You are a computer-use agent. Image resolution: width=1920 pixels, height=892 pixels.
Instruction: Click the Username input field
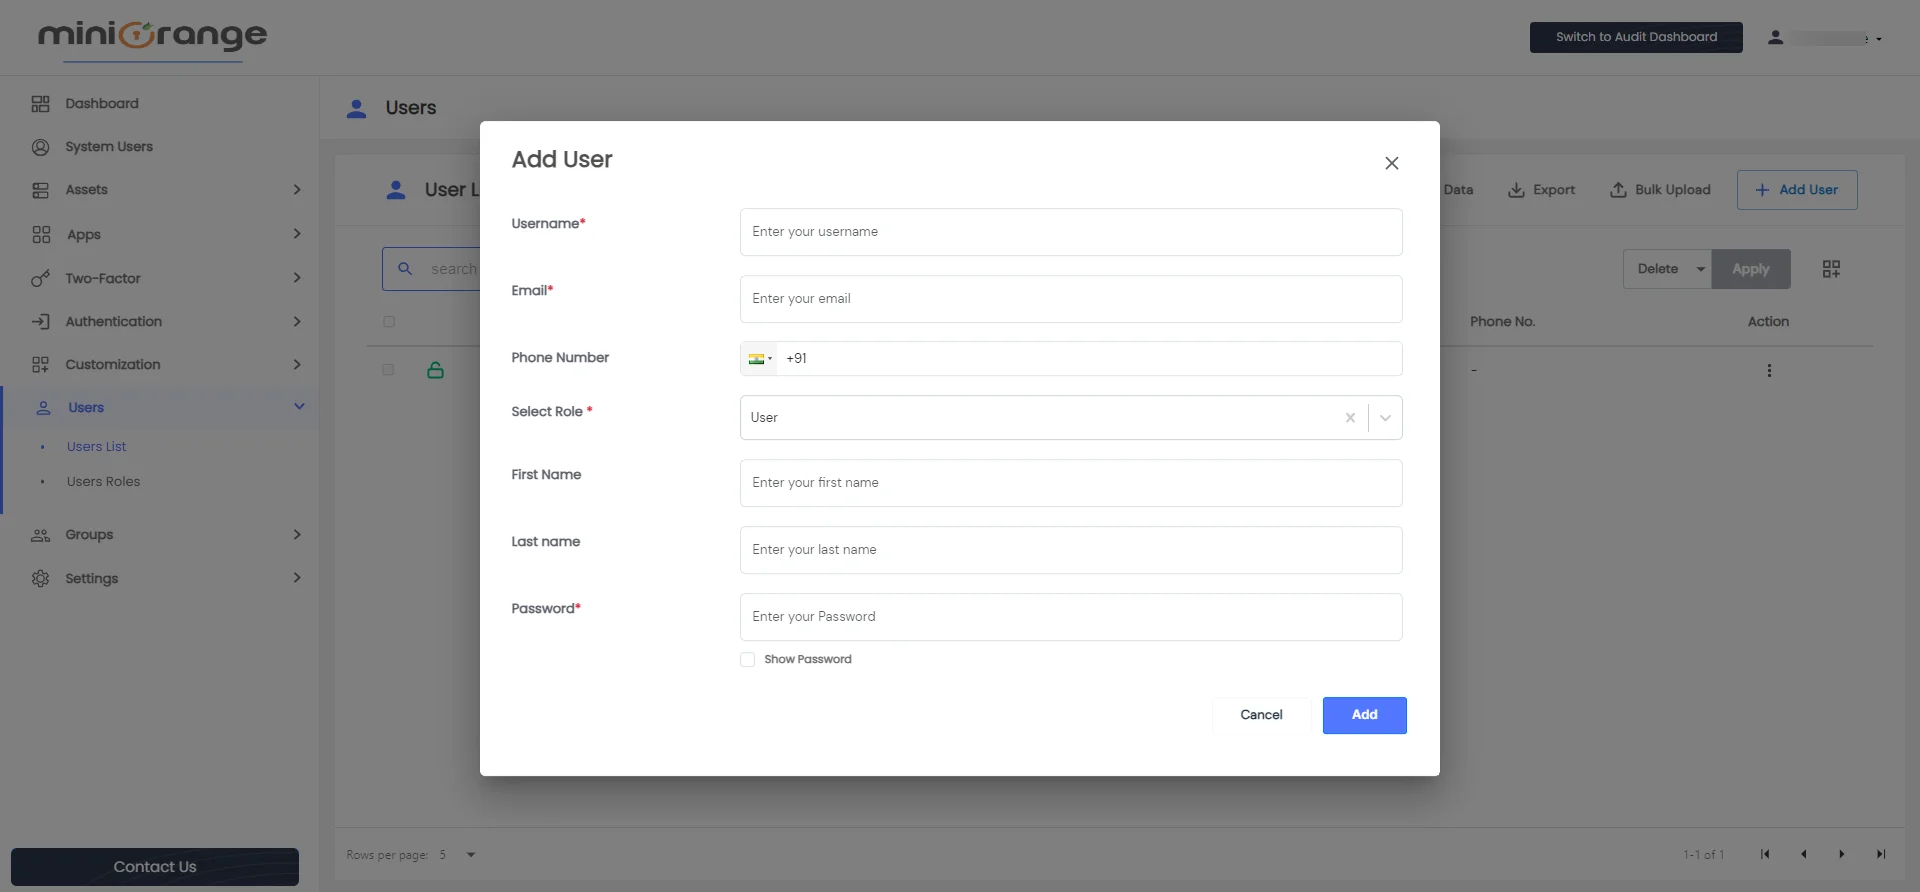1071,232
